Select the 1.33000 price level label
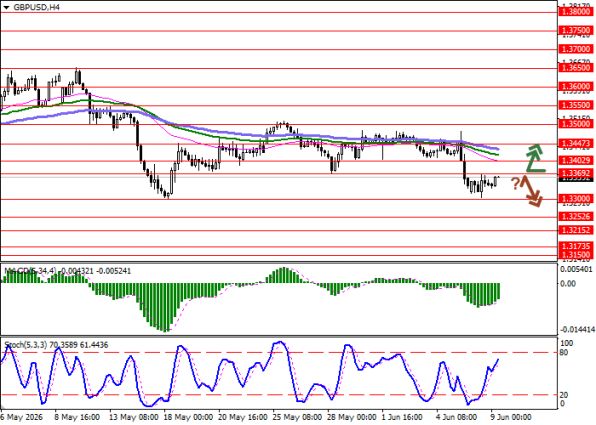Screen dimensions: 596x425 point(576,199)
